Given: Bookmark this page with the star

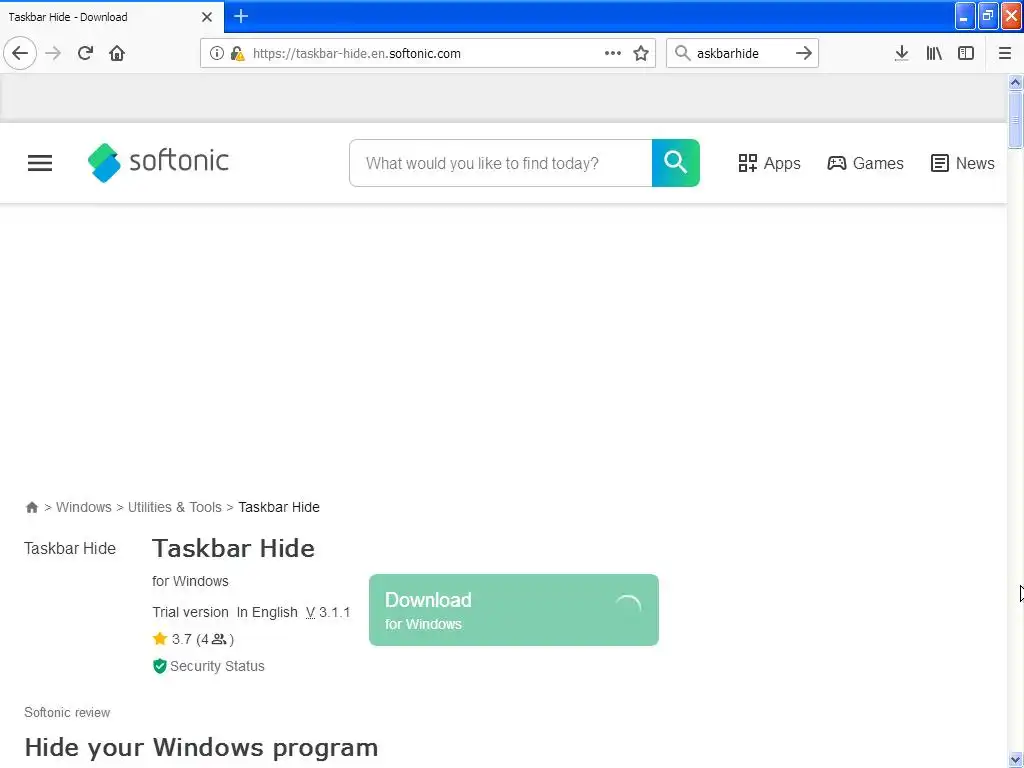Looking at the screenshot, I should pyautogui.click(x=641, y=53).
